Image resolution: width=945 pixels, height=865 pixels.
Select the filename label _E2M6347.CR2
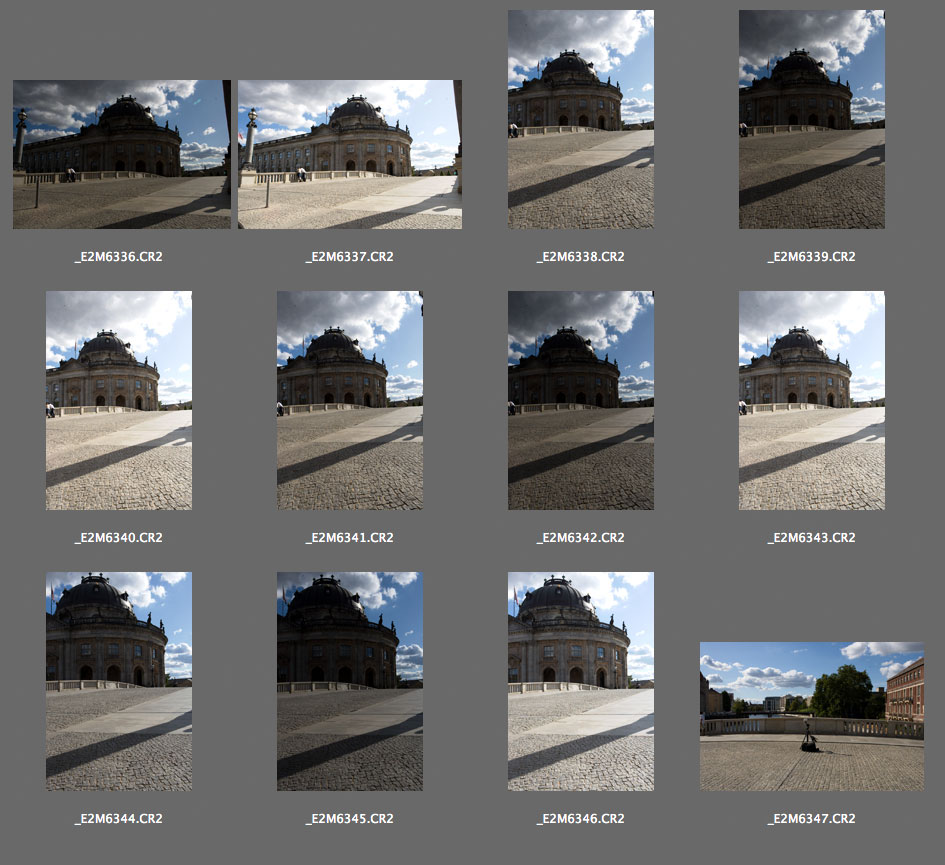click(812, 819)
